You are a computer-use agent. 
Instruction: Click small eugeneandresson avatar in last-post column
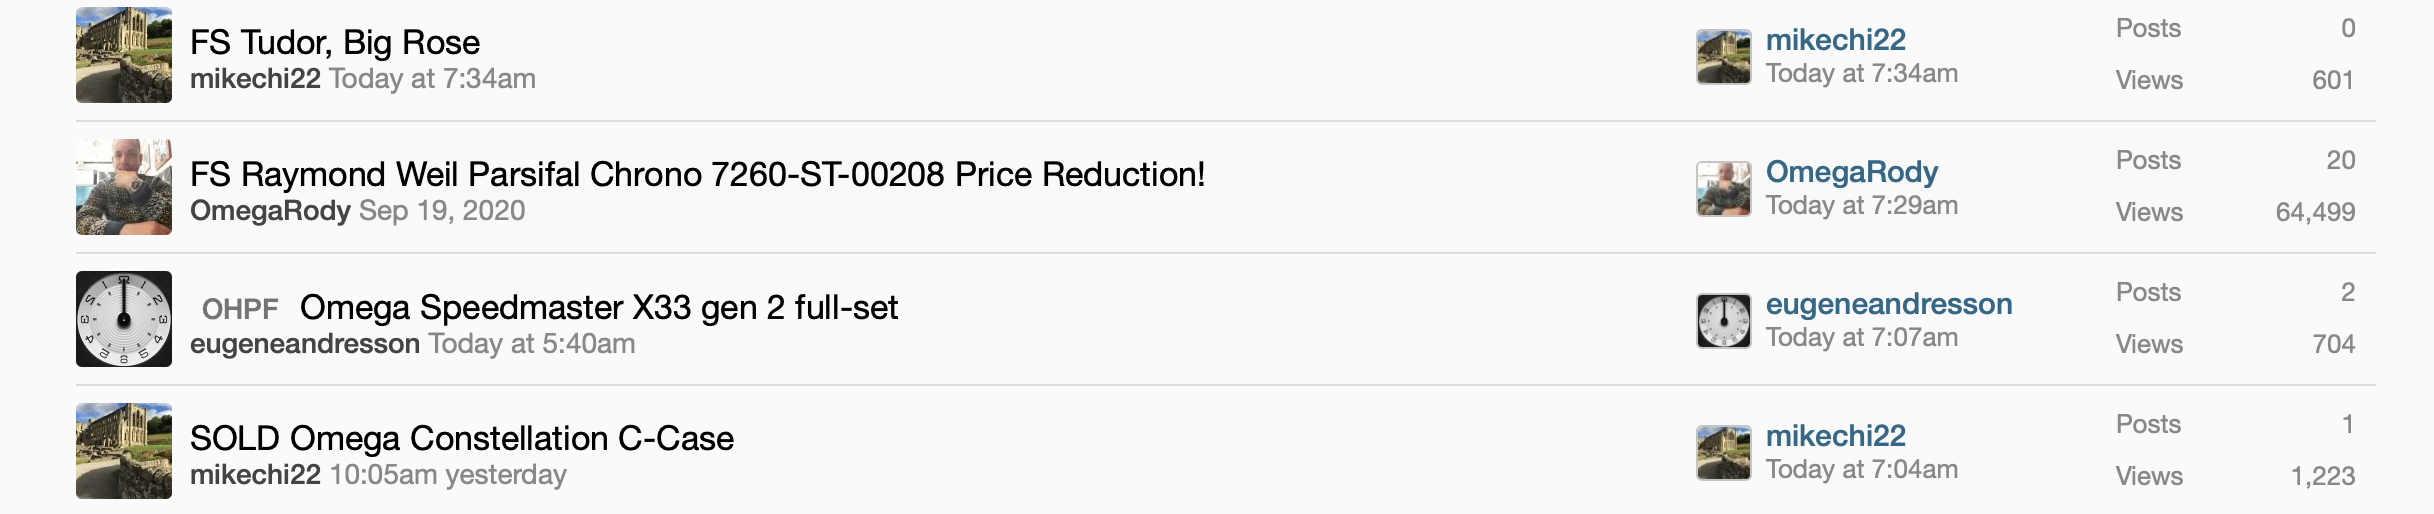[x=1723, y=321]
